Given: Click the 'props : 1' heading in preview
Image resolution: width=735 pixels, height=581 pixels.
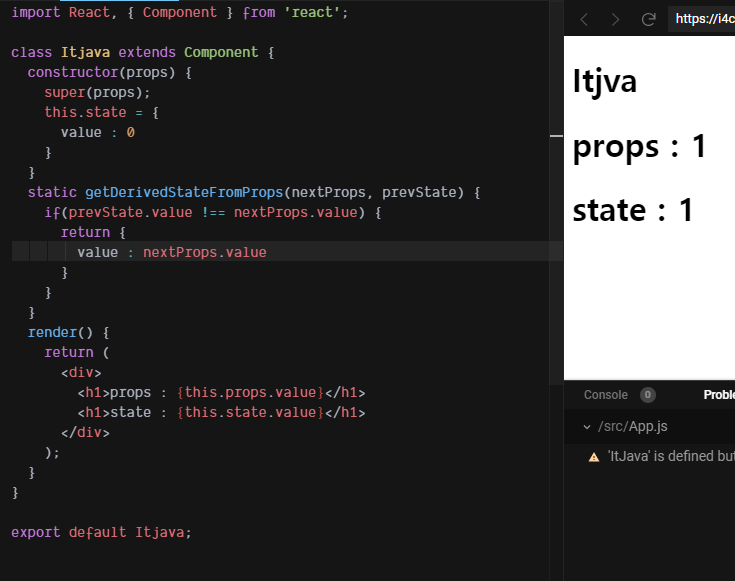Looking at the screenshot, I should (x=639, y=146).
